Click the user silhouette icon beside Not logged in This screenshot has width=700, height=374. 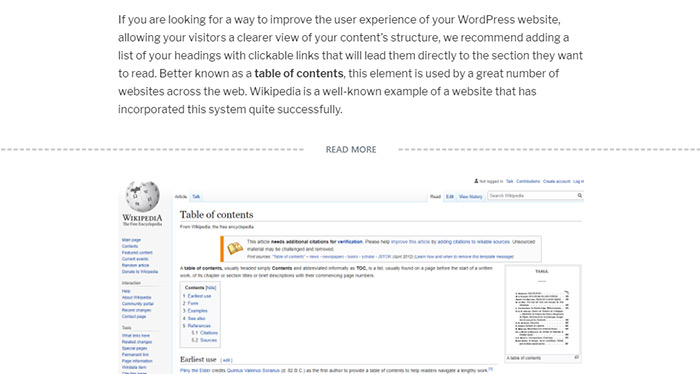coord(476,181)
